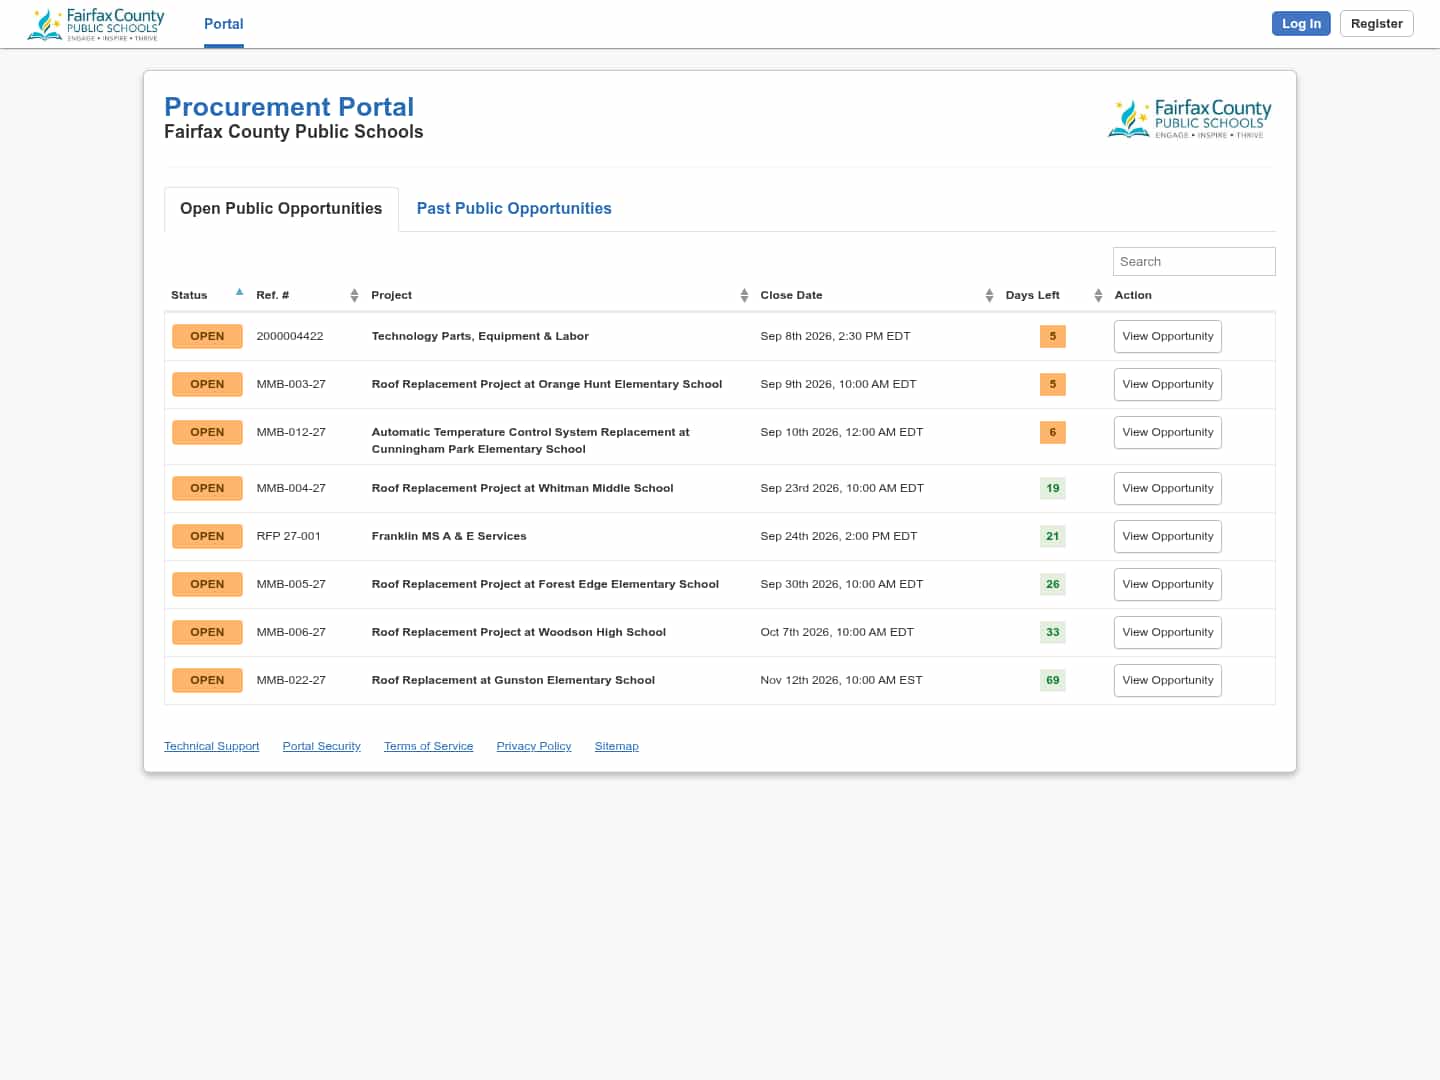
Task: Click the 21 days left badge
Action: point(1053,537)
